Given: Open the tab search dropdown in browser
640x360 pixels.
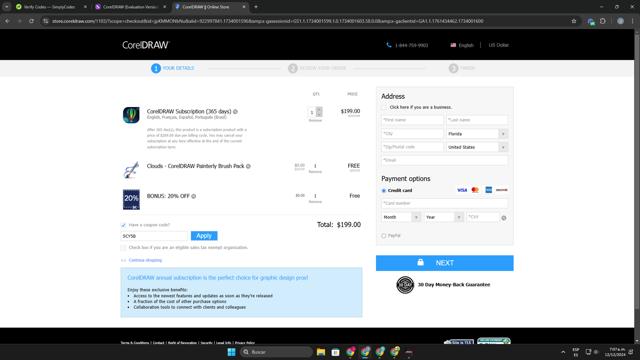Looking at the screenshot, I should pos(7,7).
